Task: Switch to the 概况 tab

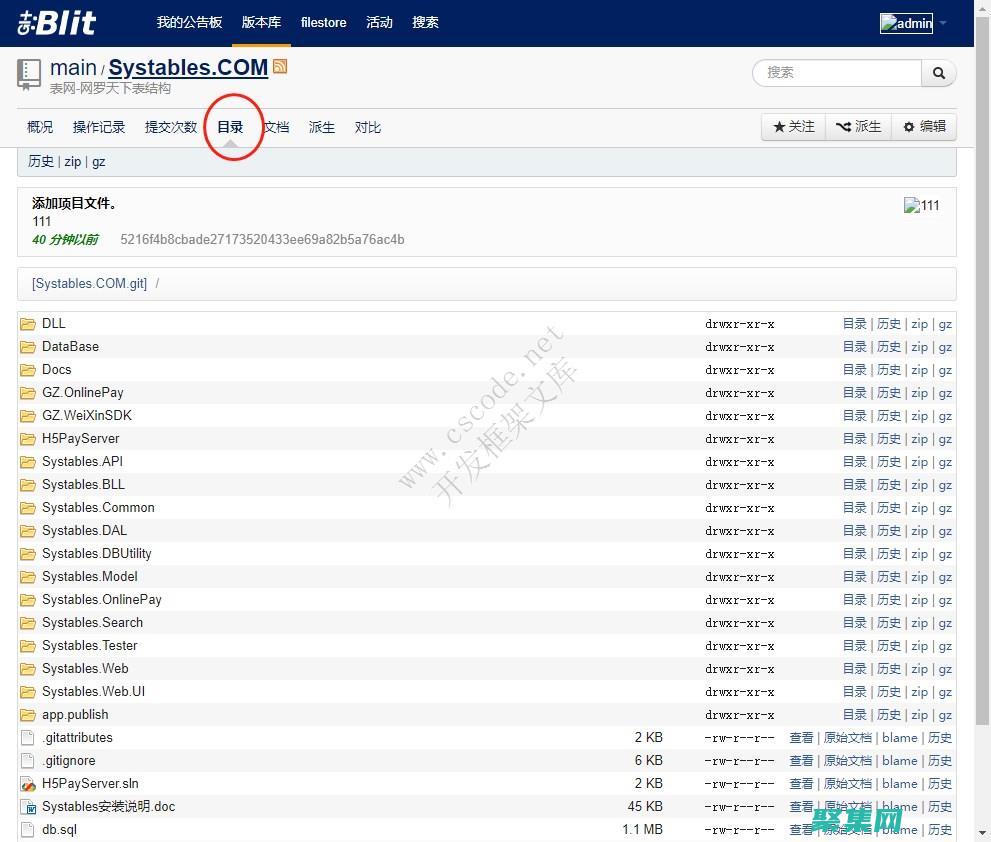Action: point(40,127)
